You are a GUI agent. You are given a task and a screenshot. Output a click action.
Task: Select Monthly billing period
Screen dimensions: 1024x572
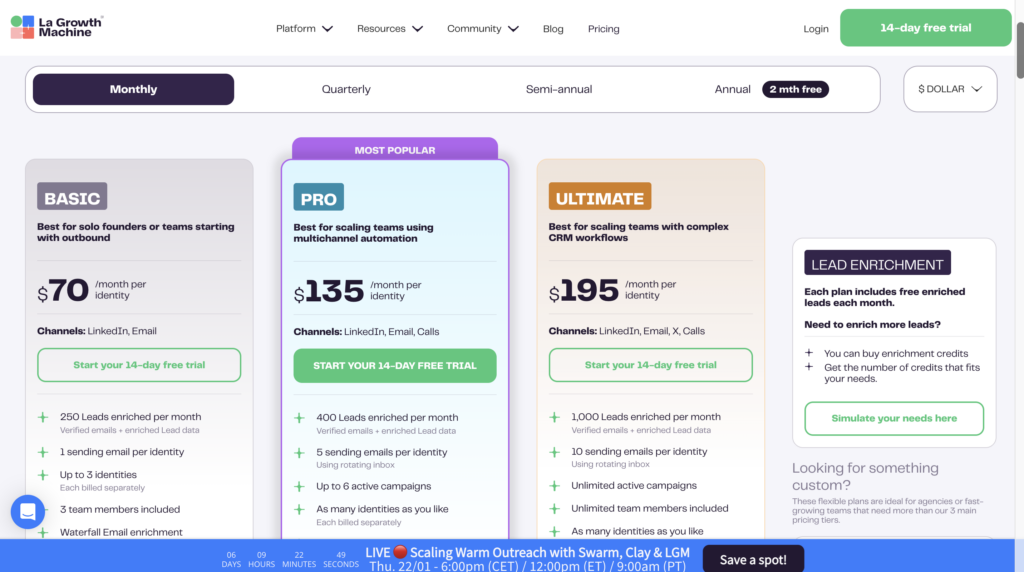point(133,89)
